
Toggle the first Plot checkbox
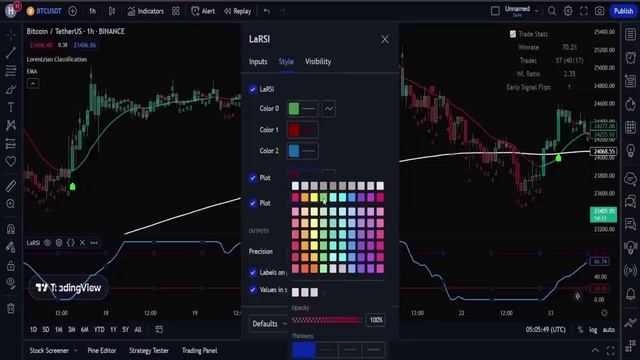pyautogui.click(x=253, y=178)
